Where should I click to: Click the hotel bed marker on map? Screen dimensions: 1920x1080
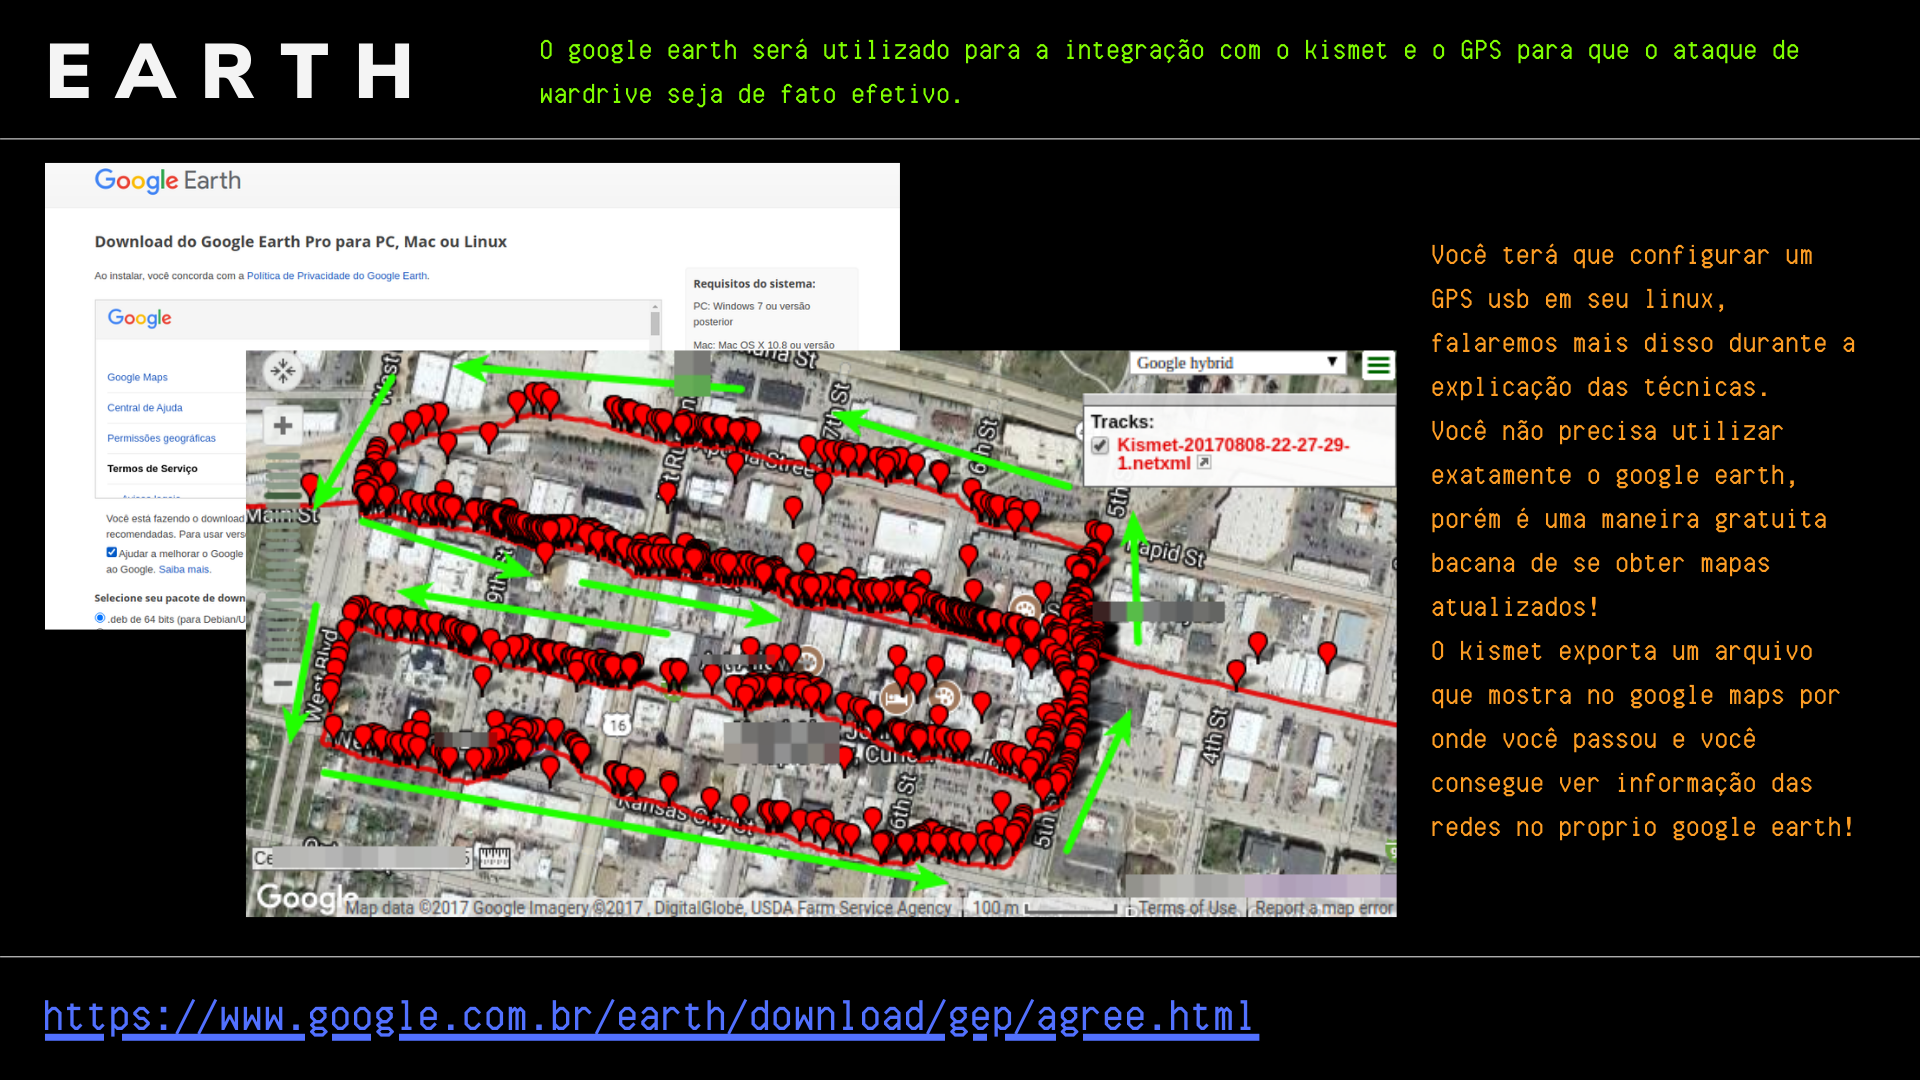896,699
